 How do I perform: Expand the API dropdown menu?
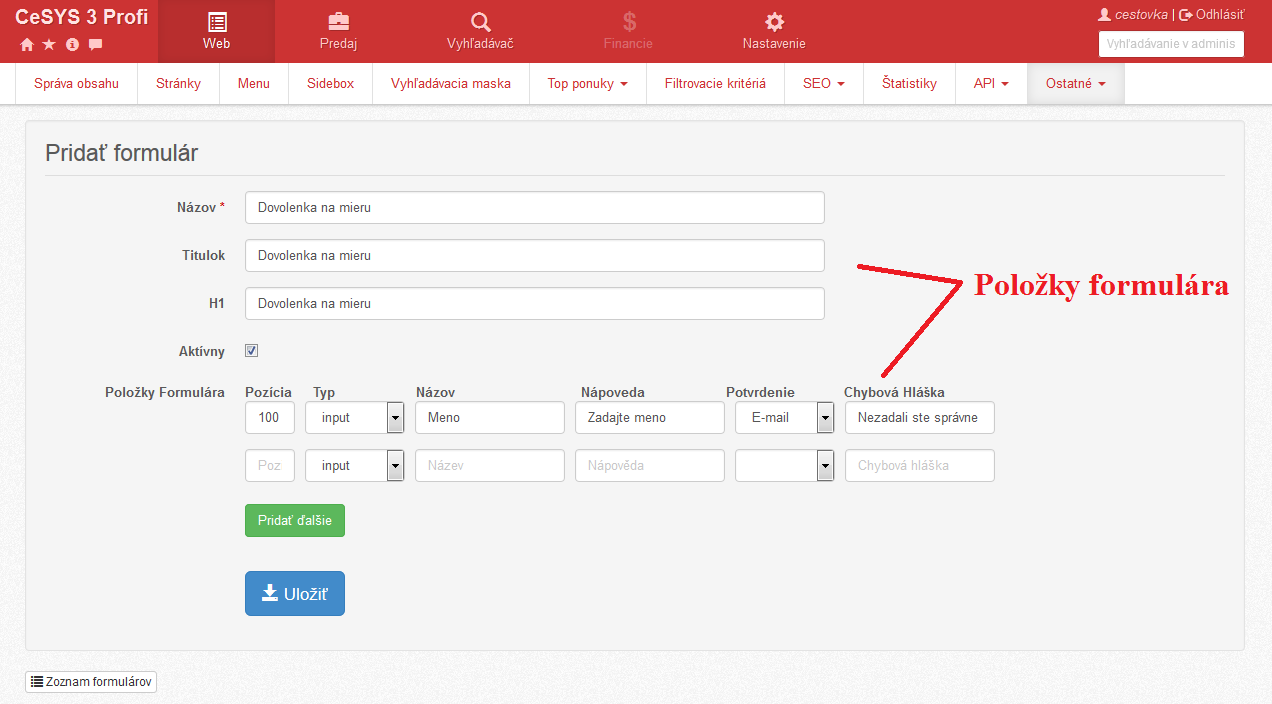991,84
